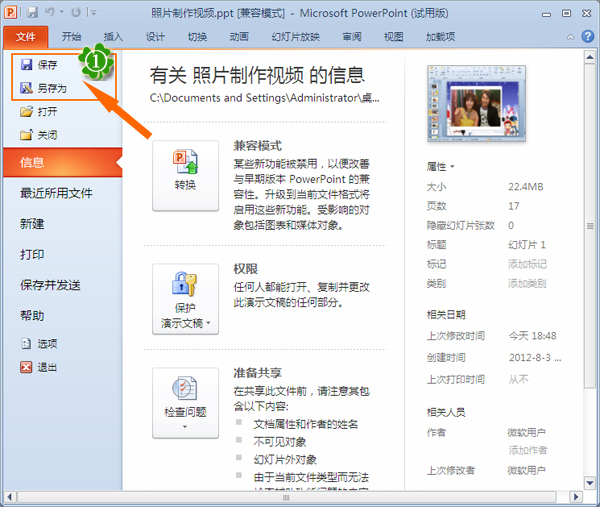
Task: Click the 权限 heading text
Action: [245, 269]
